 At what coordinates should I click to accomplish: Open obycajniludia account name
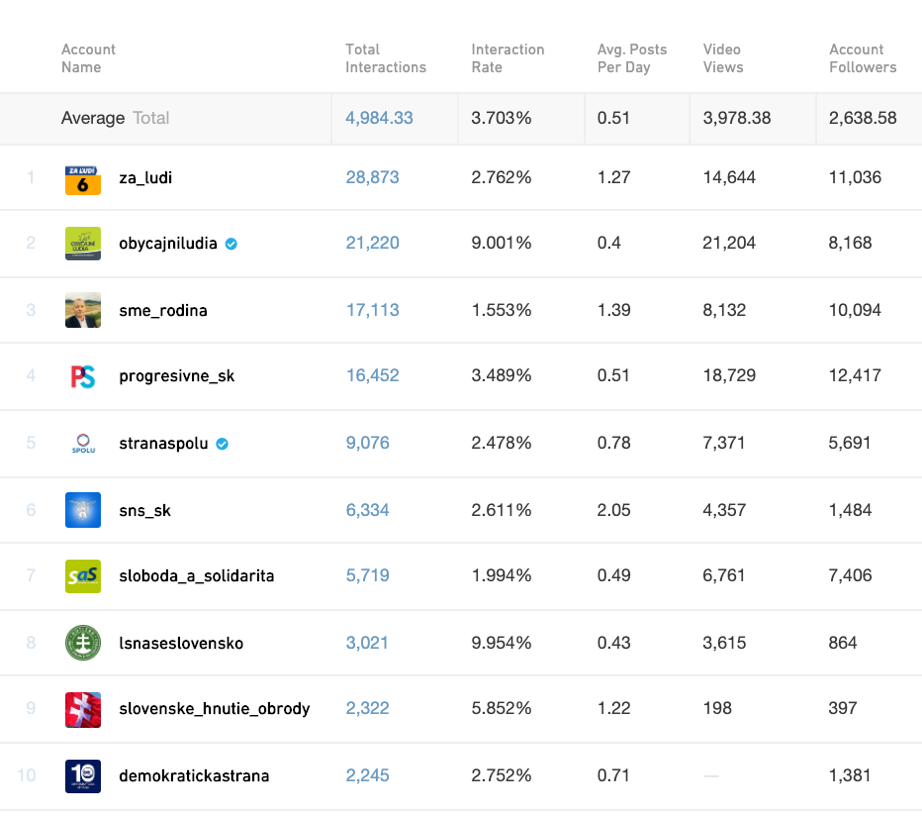click(168, 244)
